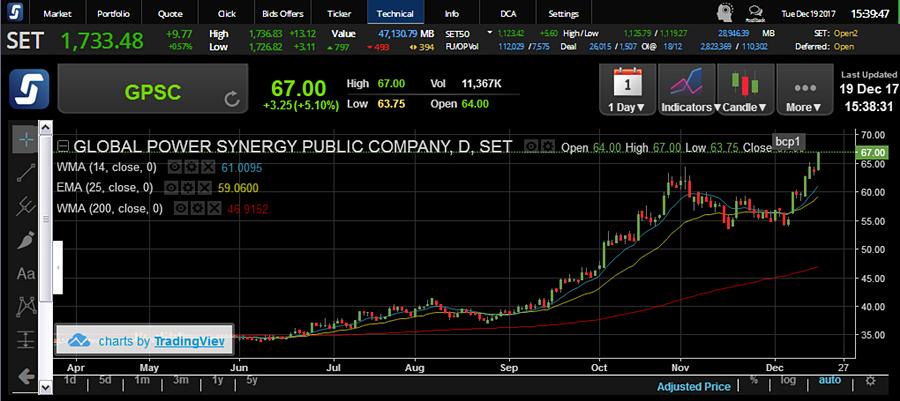This screenshot has width=900, height=401.
Task: Click the toolbar scroll up arrow
Action: tap(46, 127)
